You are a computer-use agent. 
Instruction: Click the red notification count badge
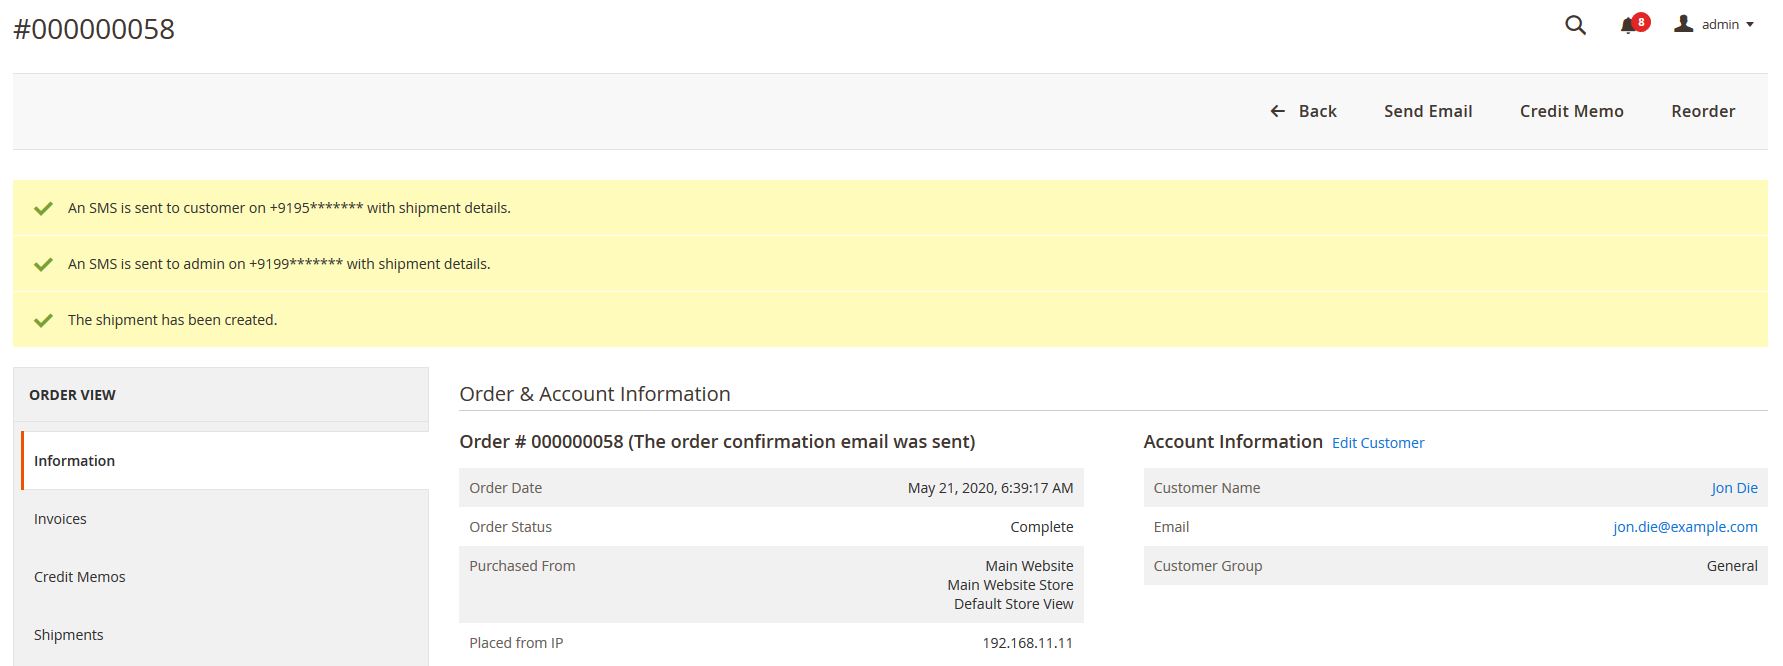click(1641, 21)
